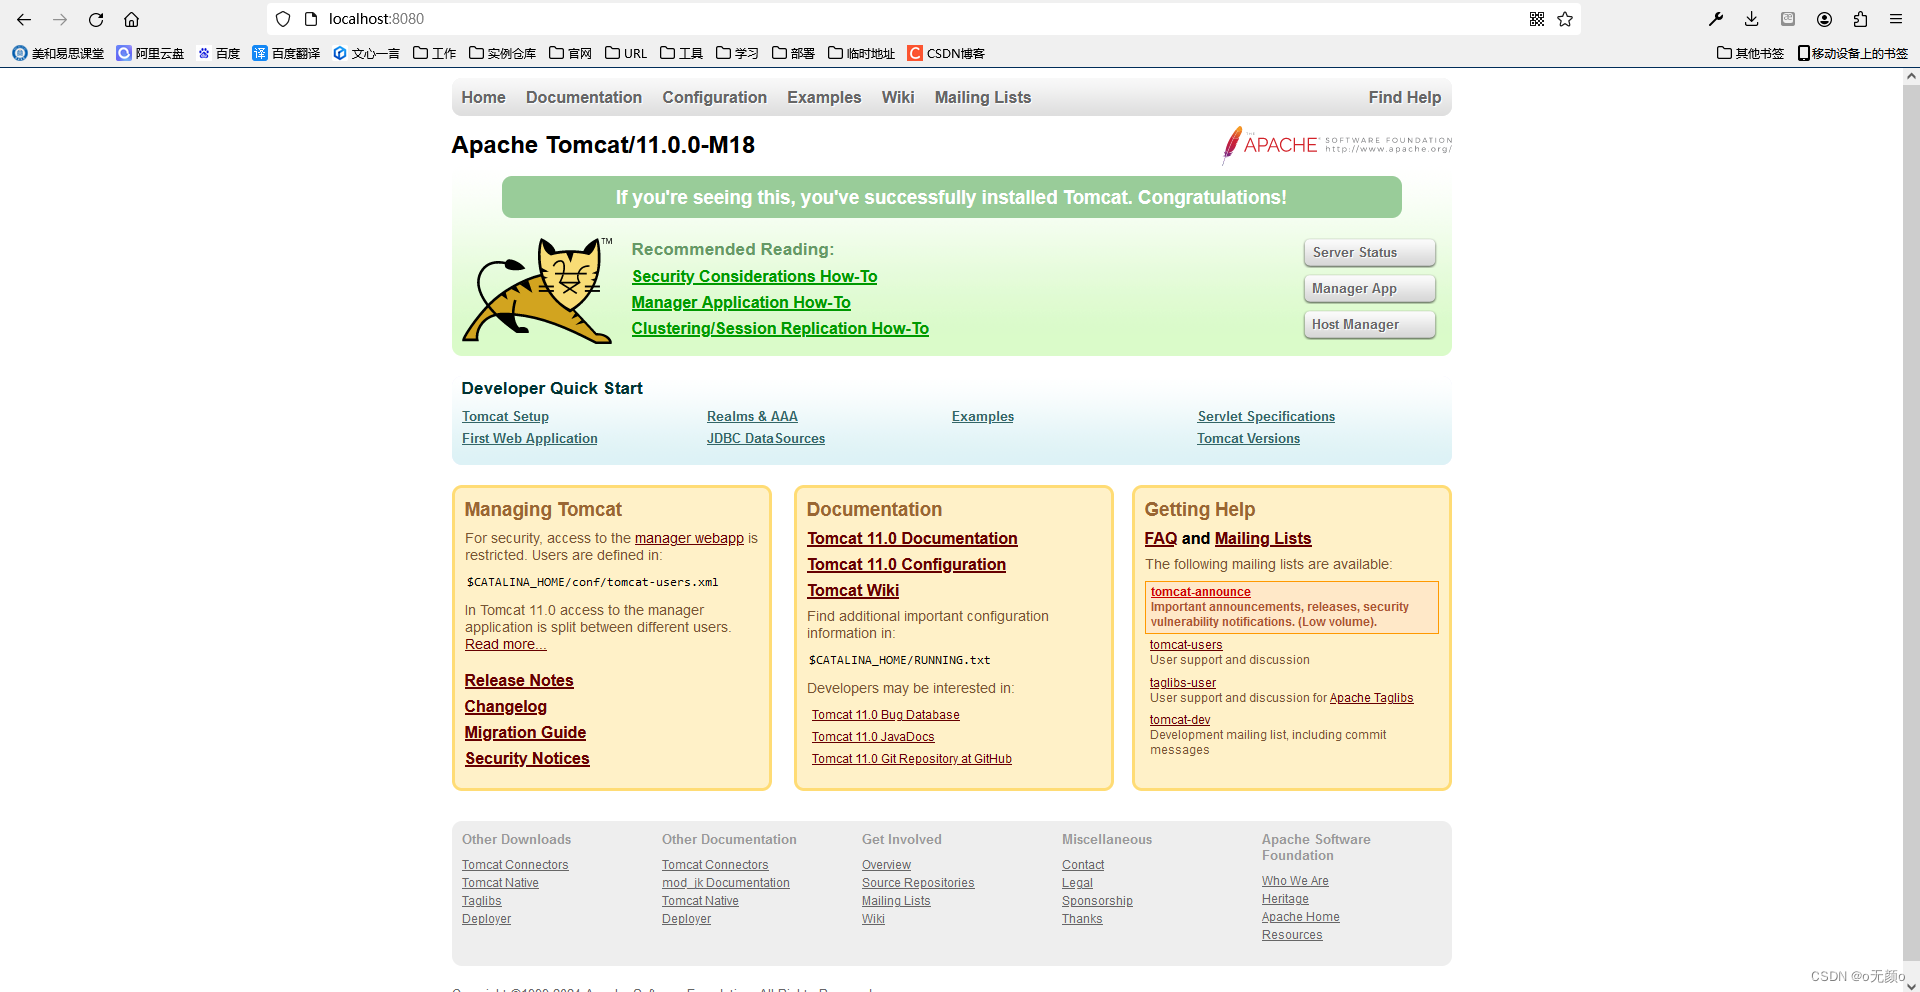Click the browser address bar
Image resolution: width=1920 pixels, height=992 pixels.
(x=700, y=18)
